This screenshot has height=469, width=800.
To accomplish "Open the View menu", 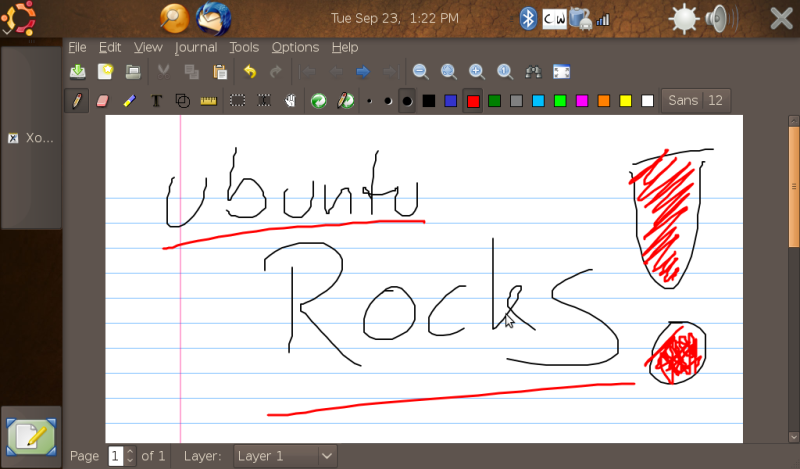I will 148,47.
